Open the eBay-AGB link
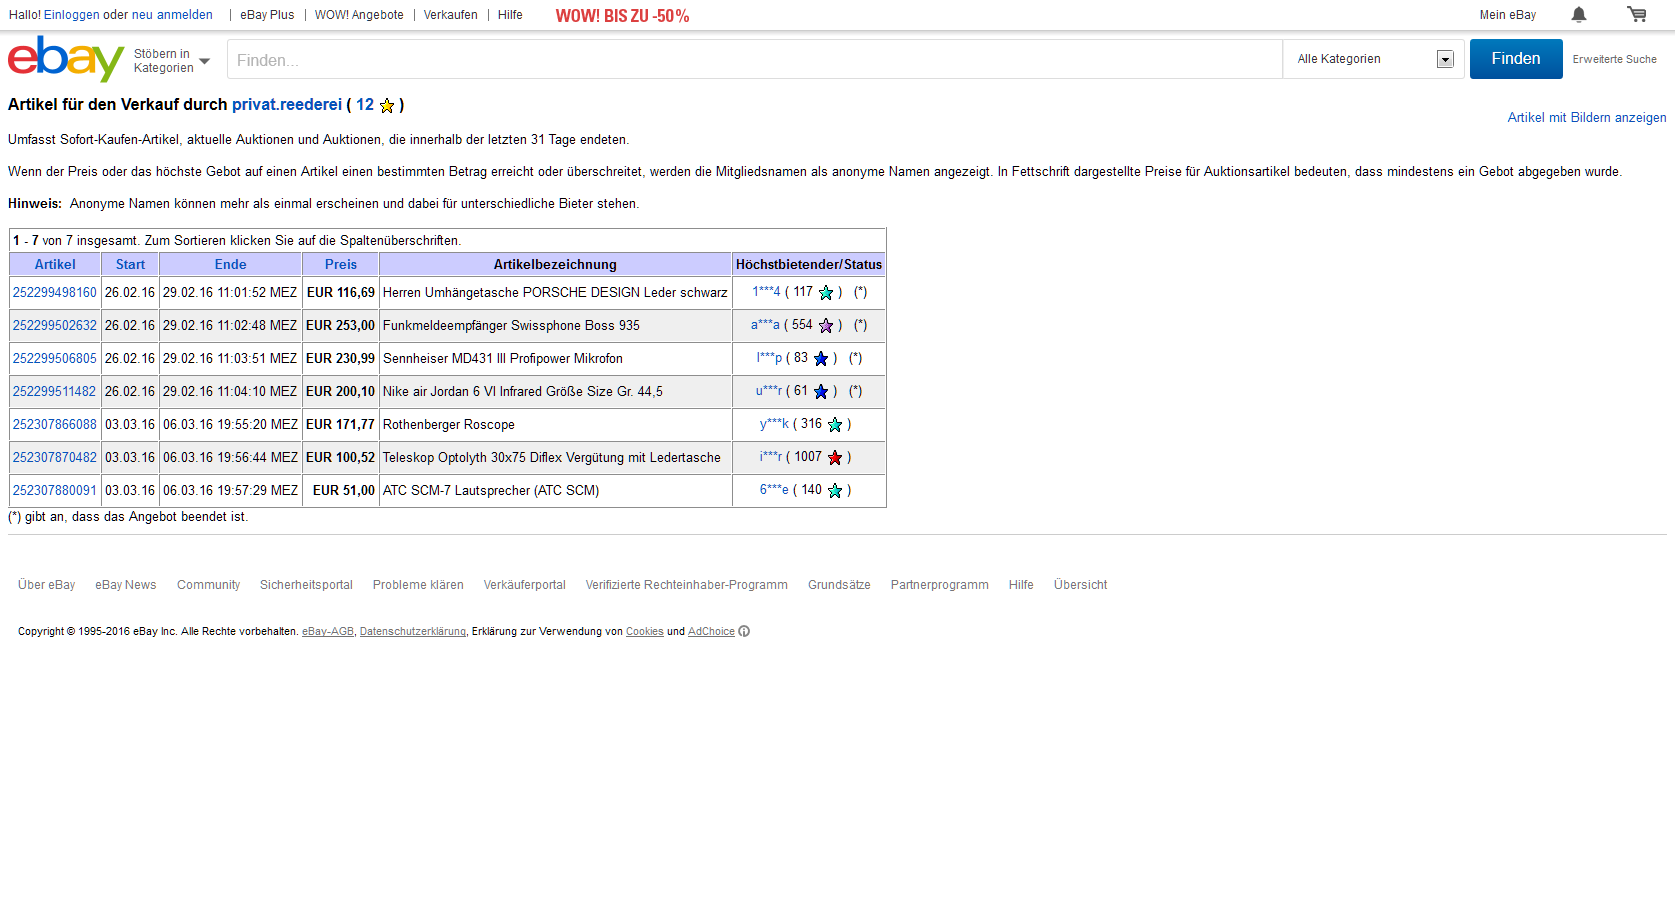Viewport: 1675px width, 908px height. pyautogui.click(x=328, y=631)
